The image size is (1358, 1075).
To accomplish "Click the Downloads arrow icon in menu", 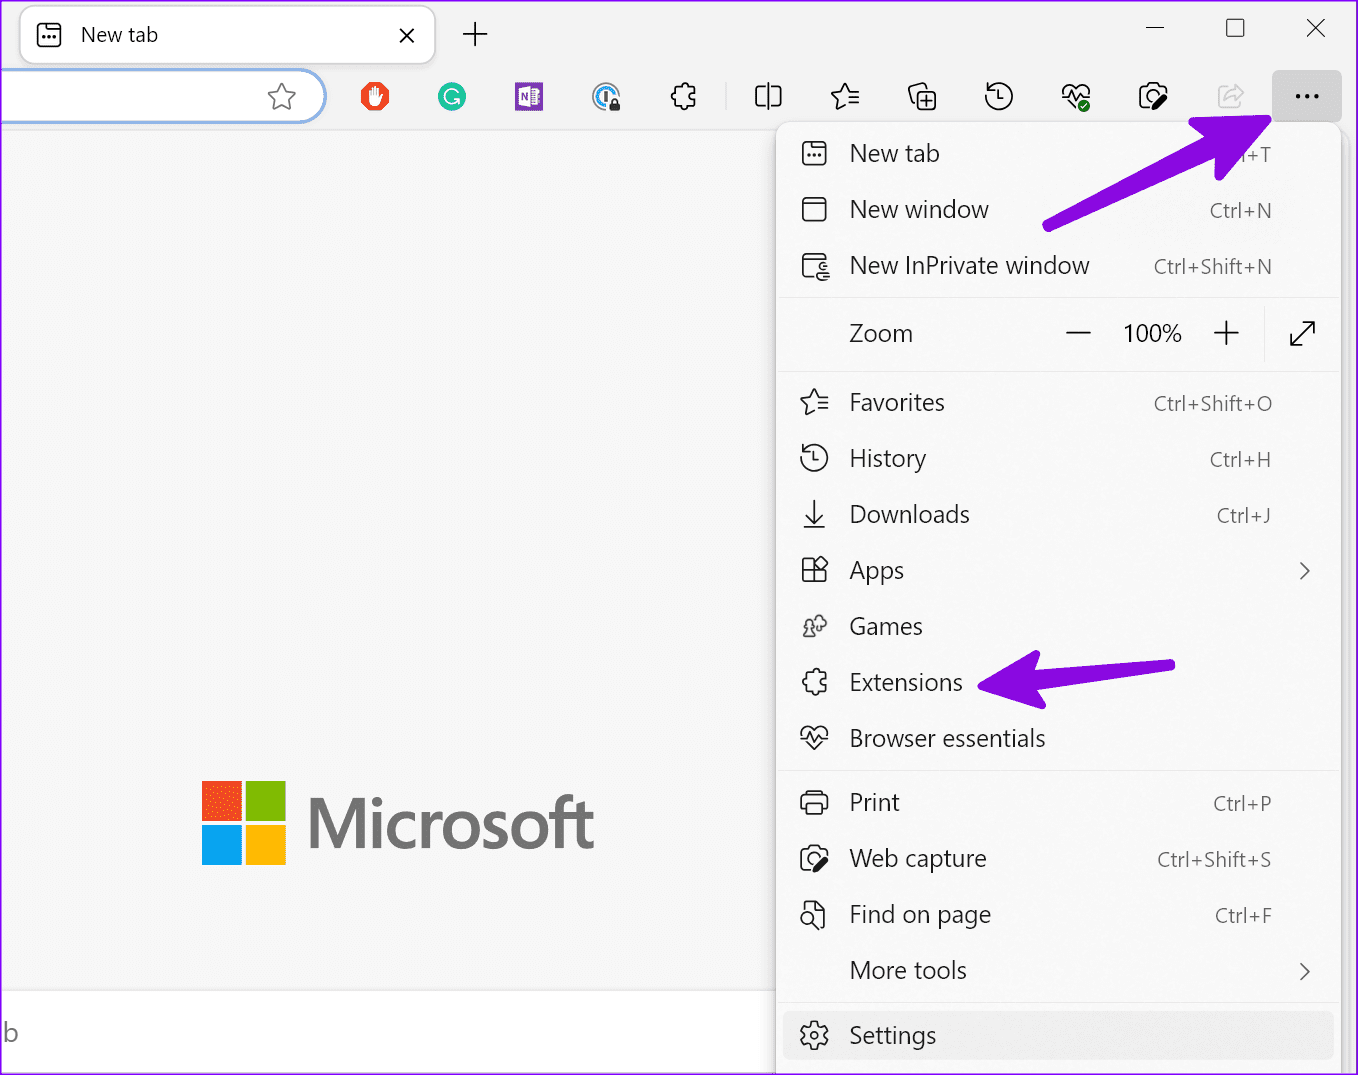I will (x=815, y=514).
